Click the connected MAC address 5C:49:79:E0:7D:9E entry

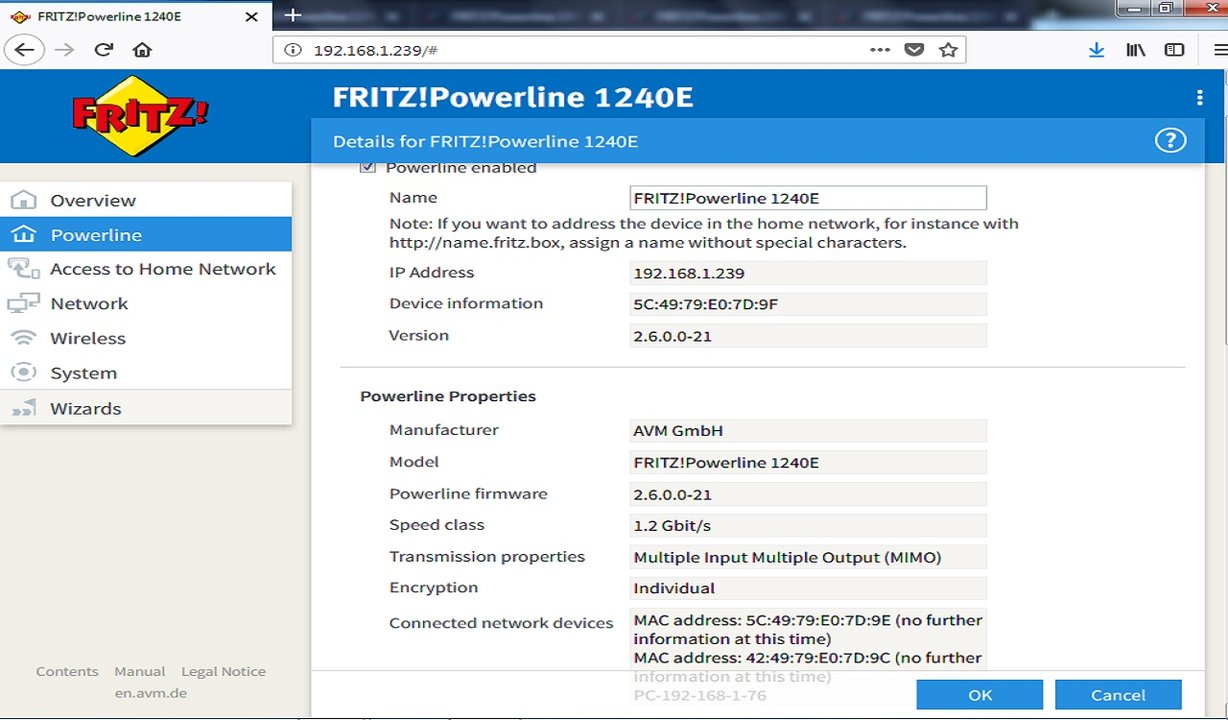click(808, 629)
